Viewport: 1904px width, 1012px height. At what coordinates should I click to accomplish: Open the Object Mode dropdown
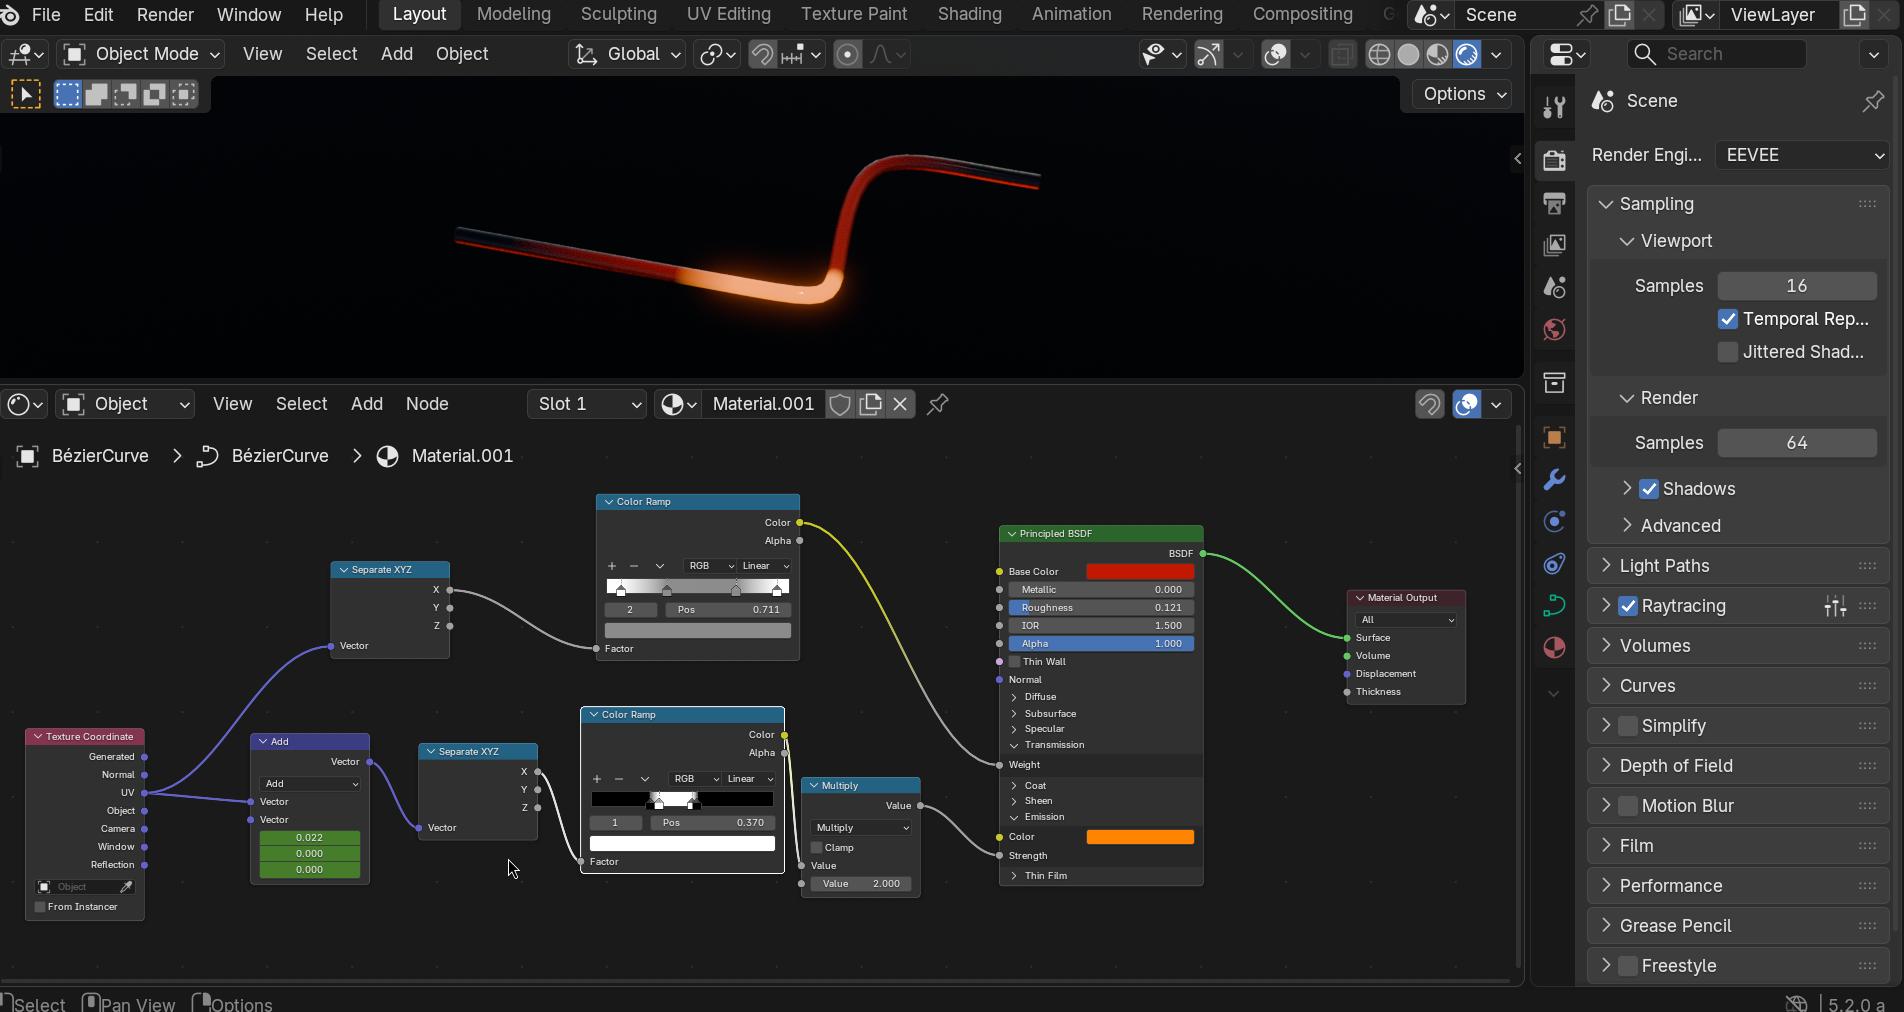tap(141, 54)
